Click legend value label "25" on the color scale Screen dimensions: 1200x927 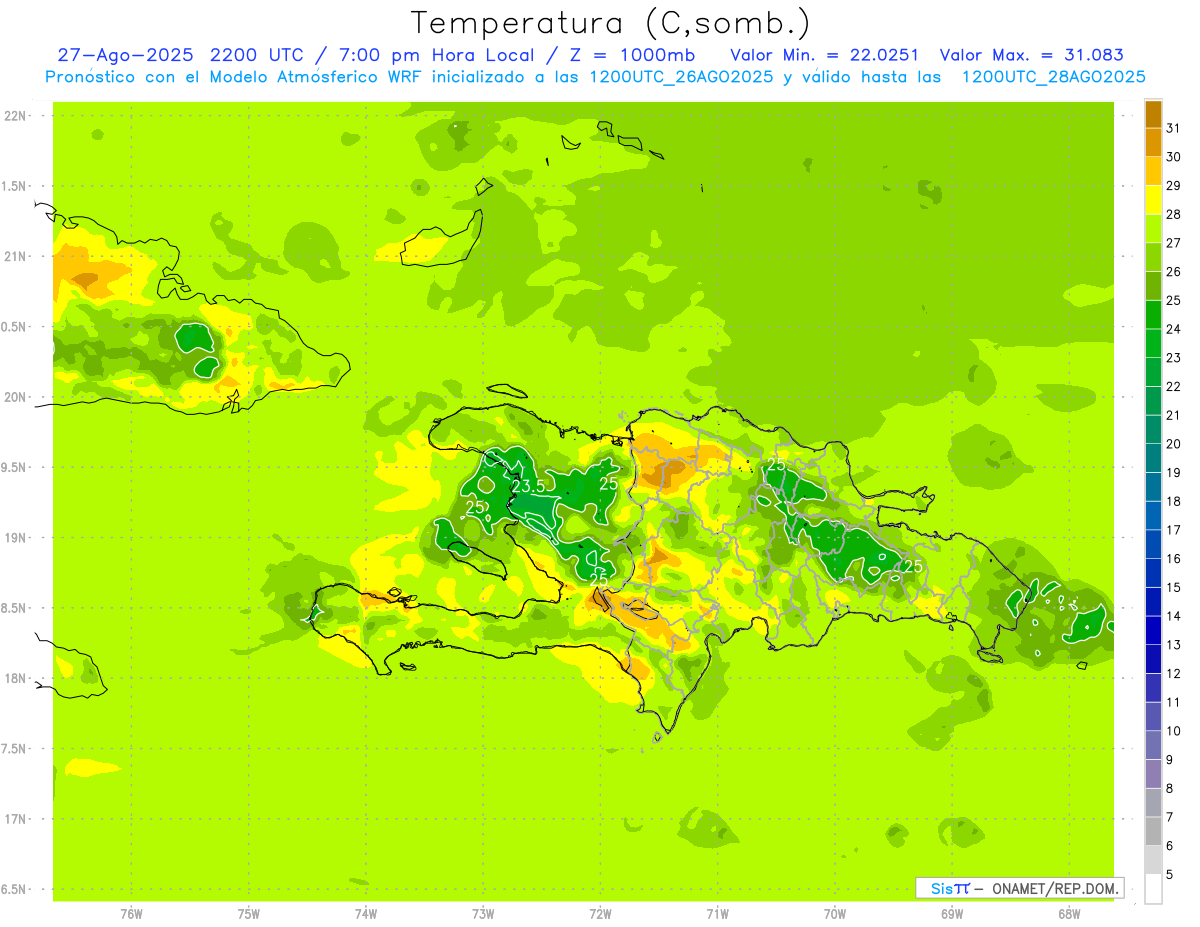pos(1174,300)
